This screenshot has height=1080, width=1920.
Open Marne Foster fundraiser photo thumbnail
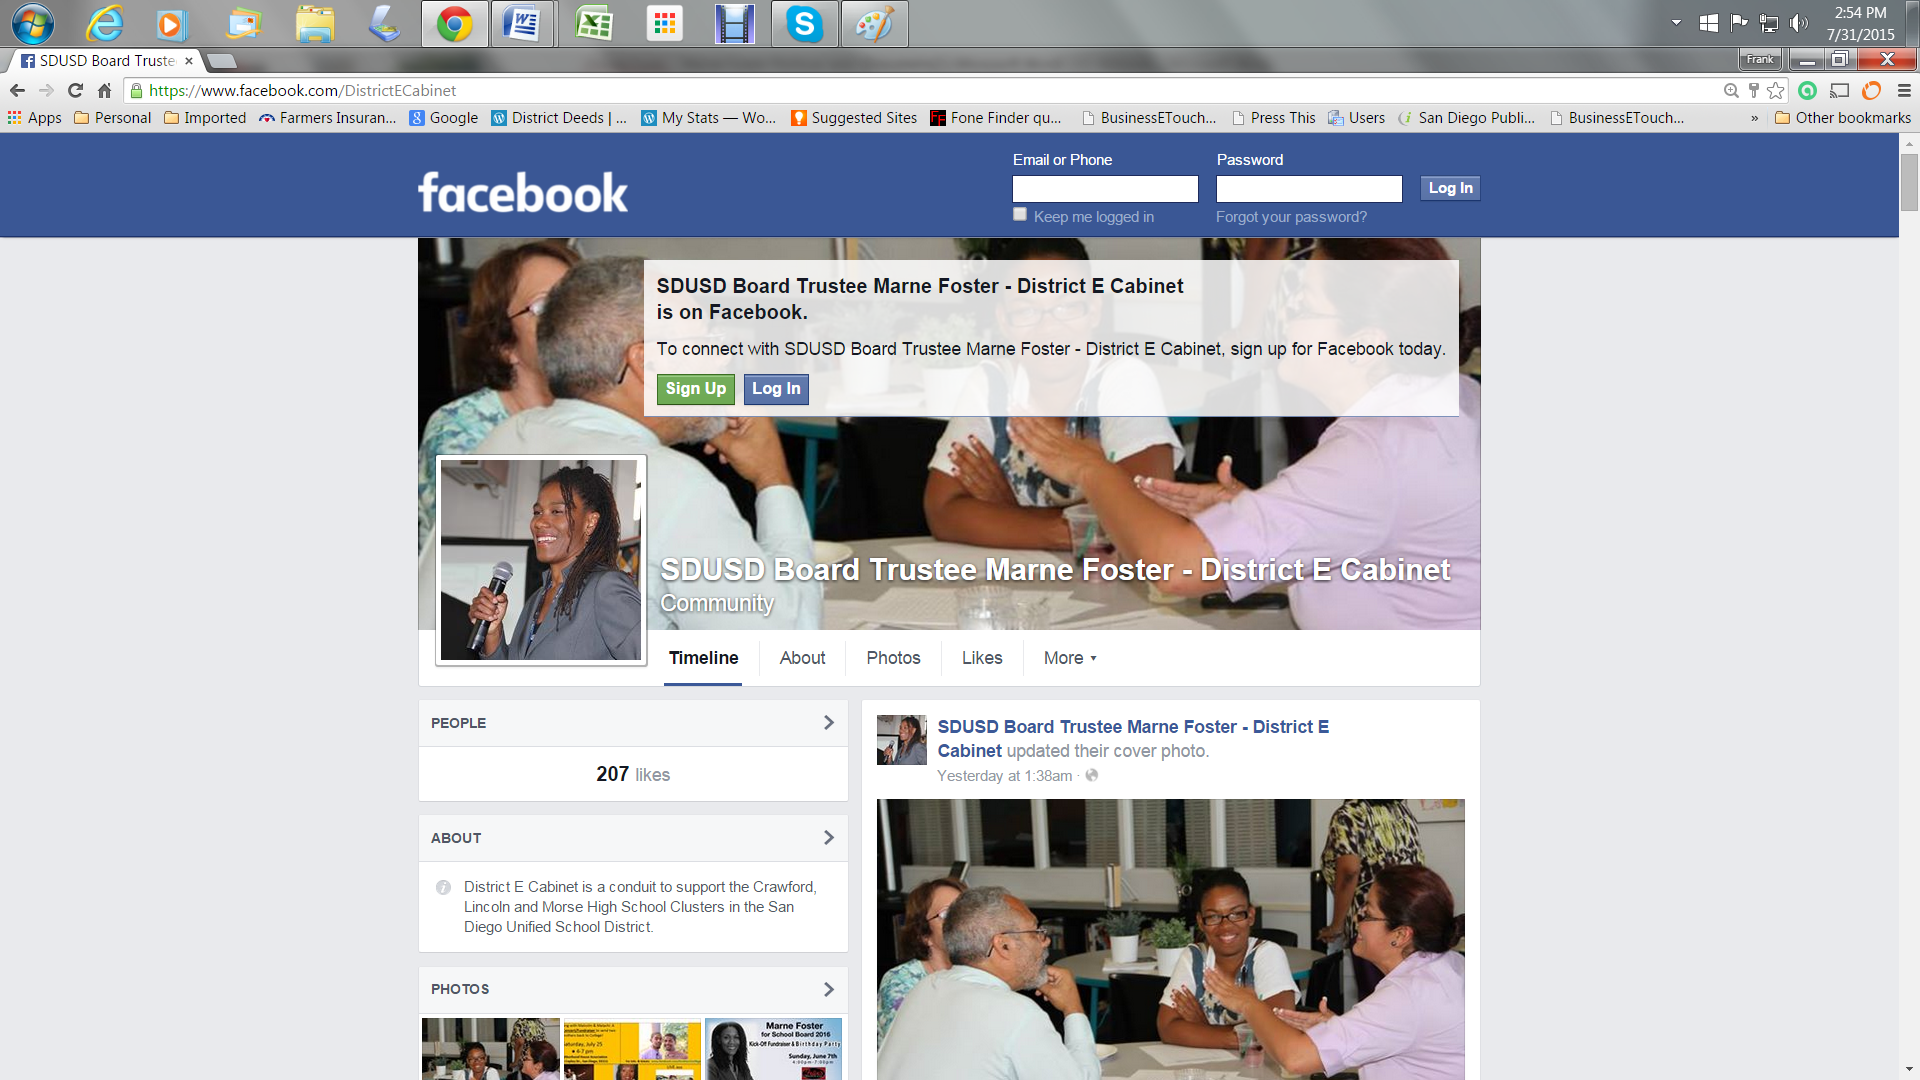click(x=773, y=1048)
